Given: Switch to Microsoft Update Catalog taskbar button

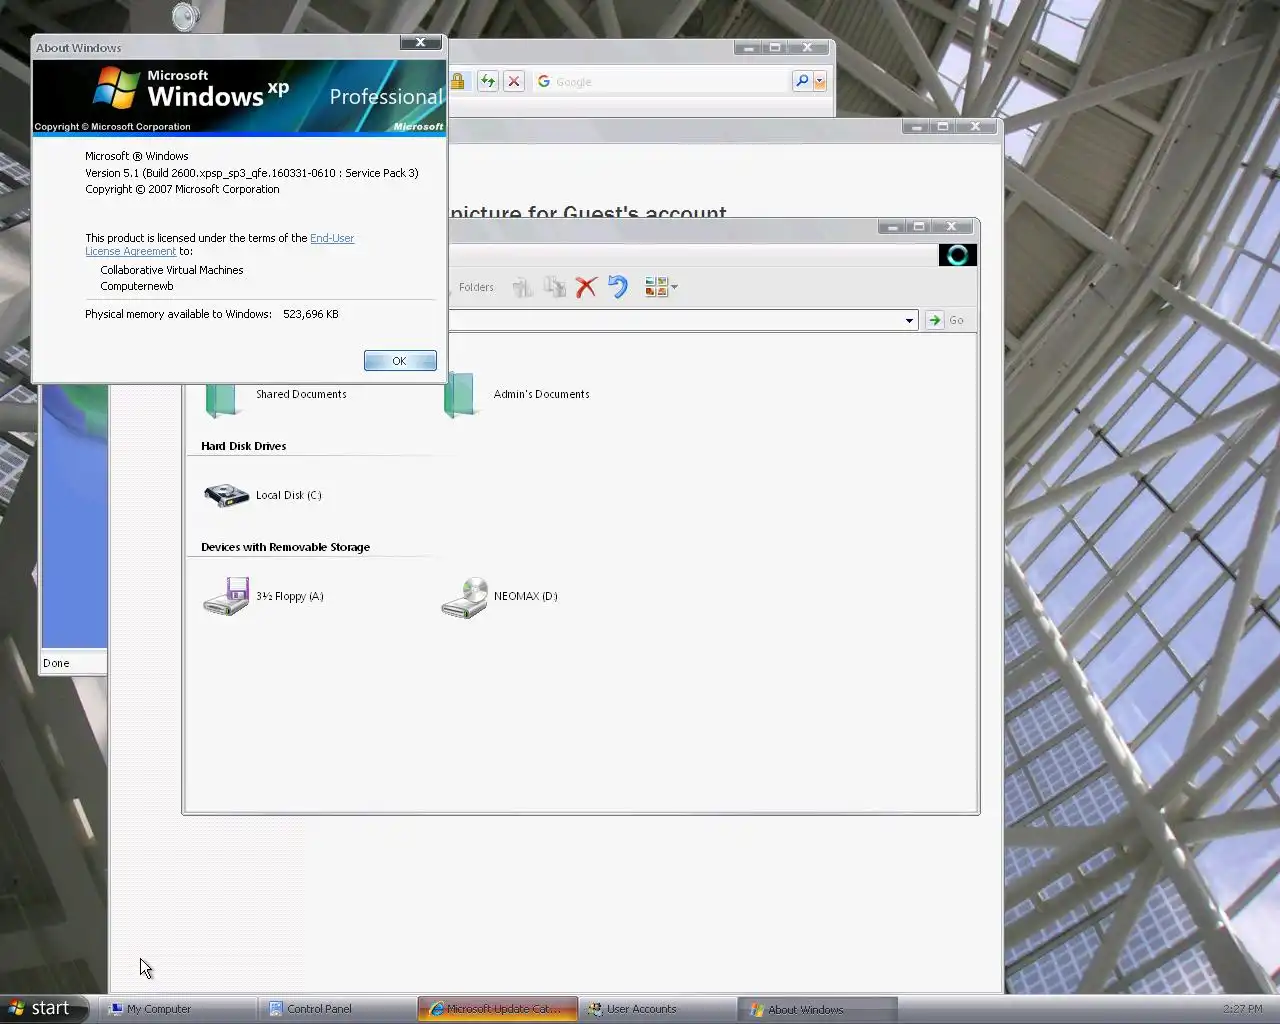Looking at the screenshot, I should click(x=497, y=1009).
